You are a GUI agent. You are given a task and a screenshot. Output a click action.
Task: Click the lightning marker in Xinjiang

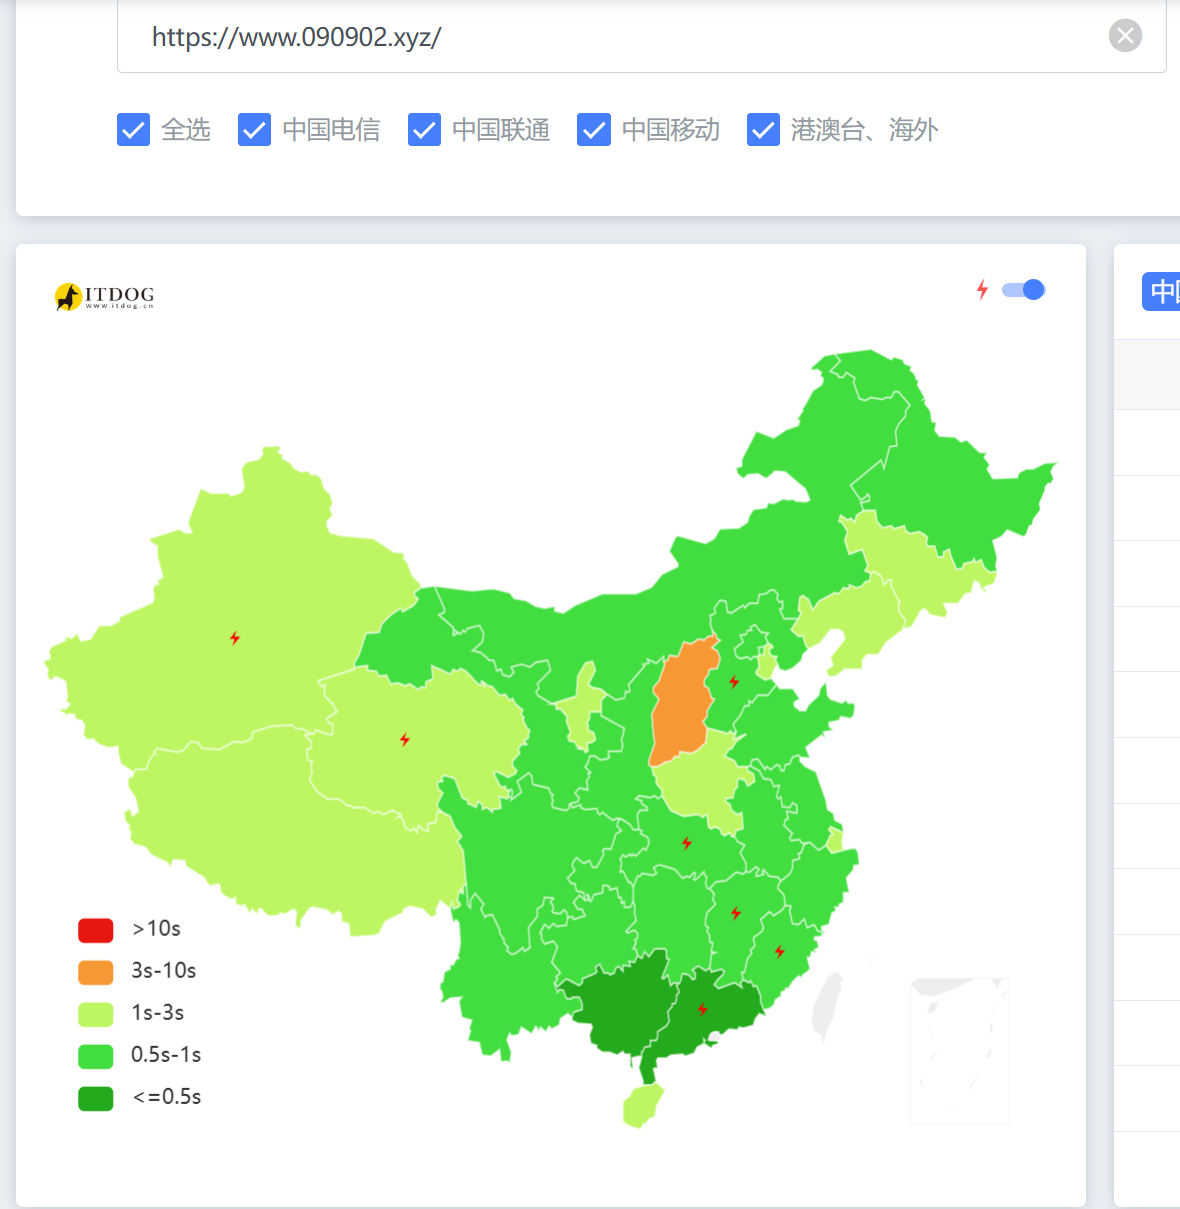pos(235,638)
